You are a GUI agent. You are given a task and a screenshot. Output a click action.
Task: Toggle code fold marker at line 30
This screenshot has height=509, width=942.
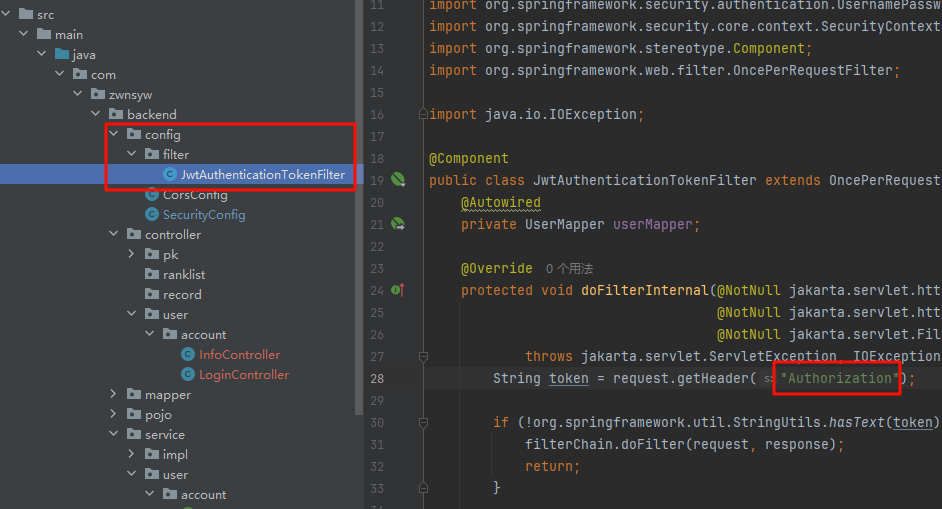click(x=423, y=422)
